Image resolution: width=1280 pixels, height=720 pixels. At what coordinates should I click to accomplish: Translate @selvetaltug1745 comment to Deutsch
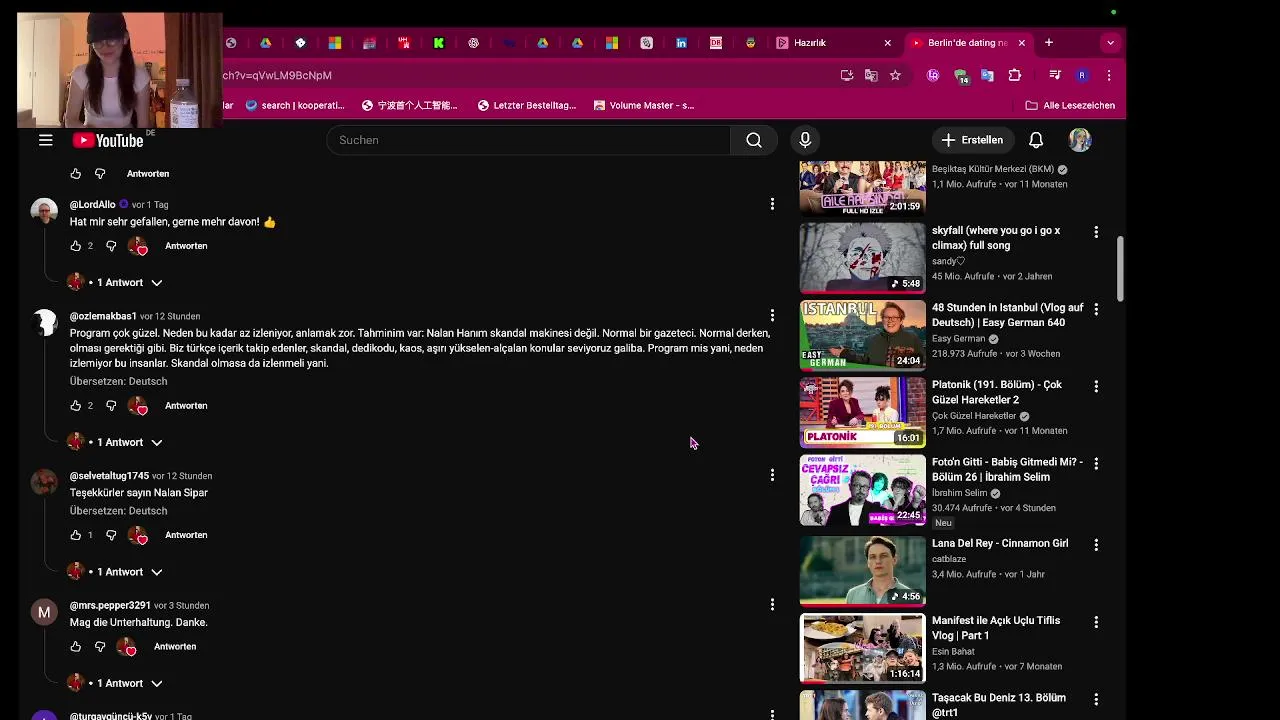point(118,511)
